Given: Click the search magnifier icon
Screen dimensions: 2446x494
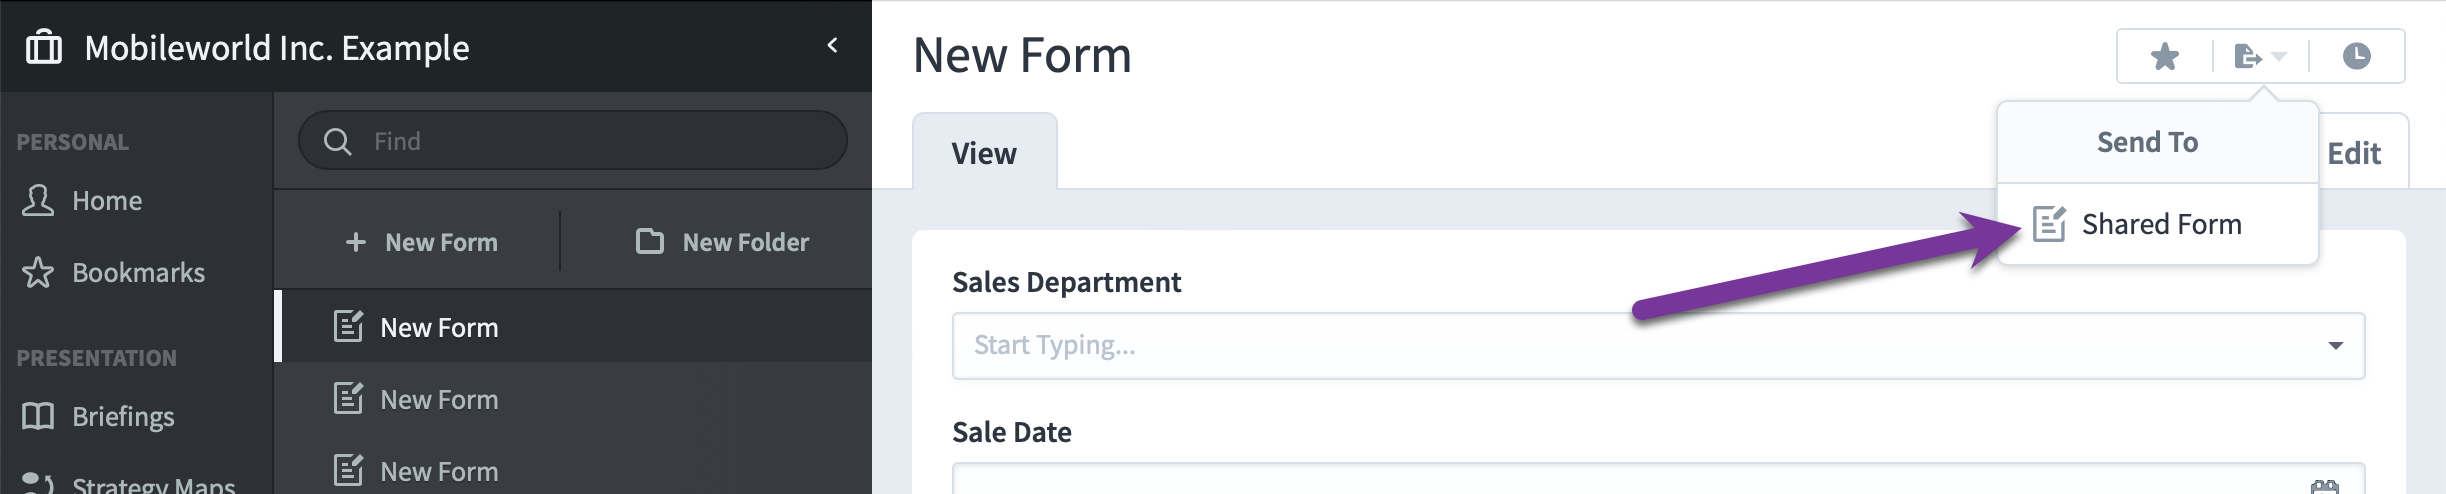Looking at the screenshot, I should point(338,141).
